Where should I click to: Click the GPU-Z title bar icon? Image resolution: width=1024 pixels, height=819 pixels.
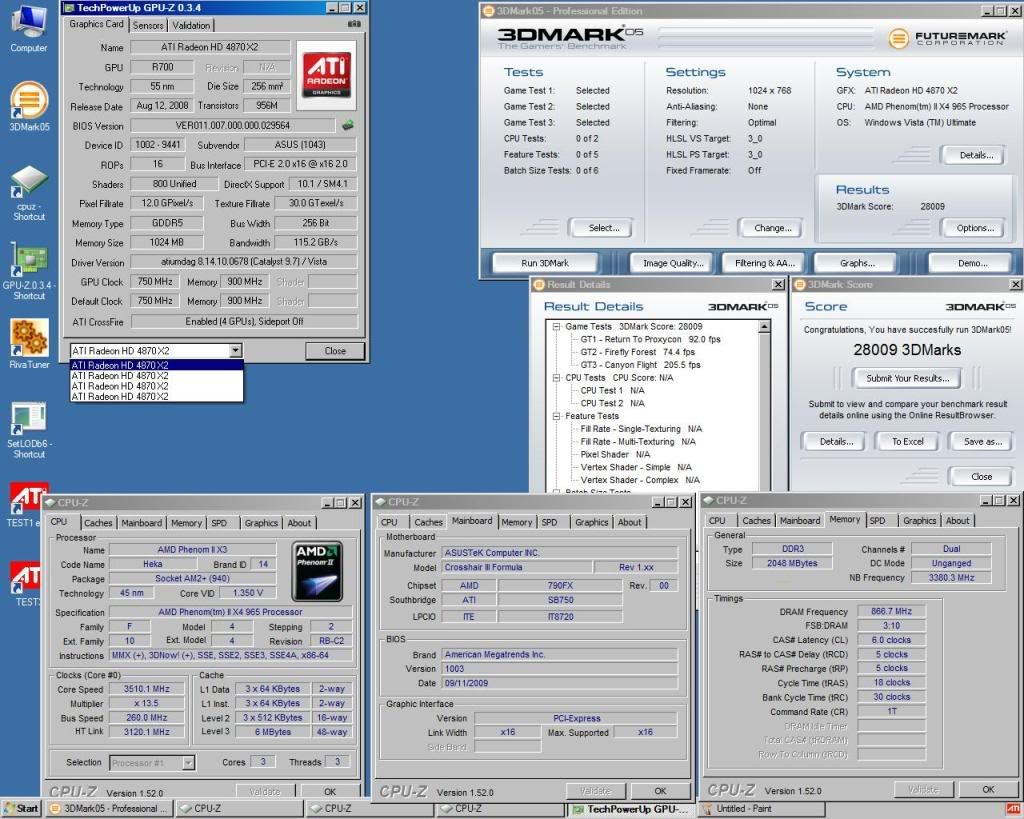(69, 8)
